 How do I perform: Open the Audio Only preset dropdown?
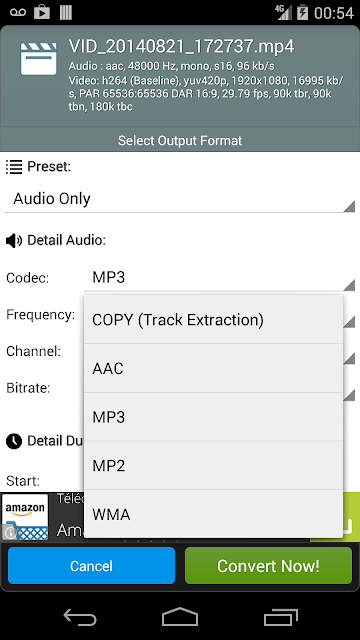180,199
